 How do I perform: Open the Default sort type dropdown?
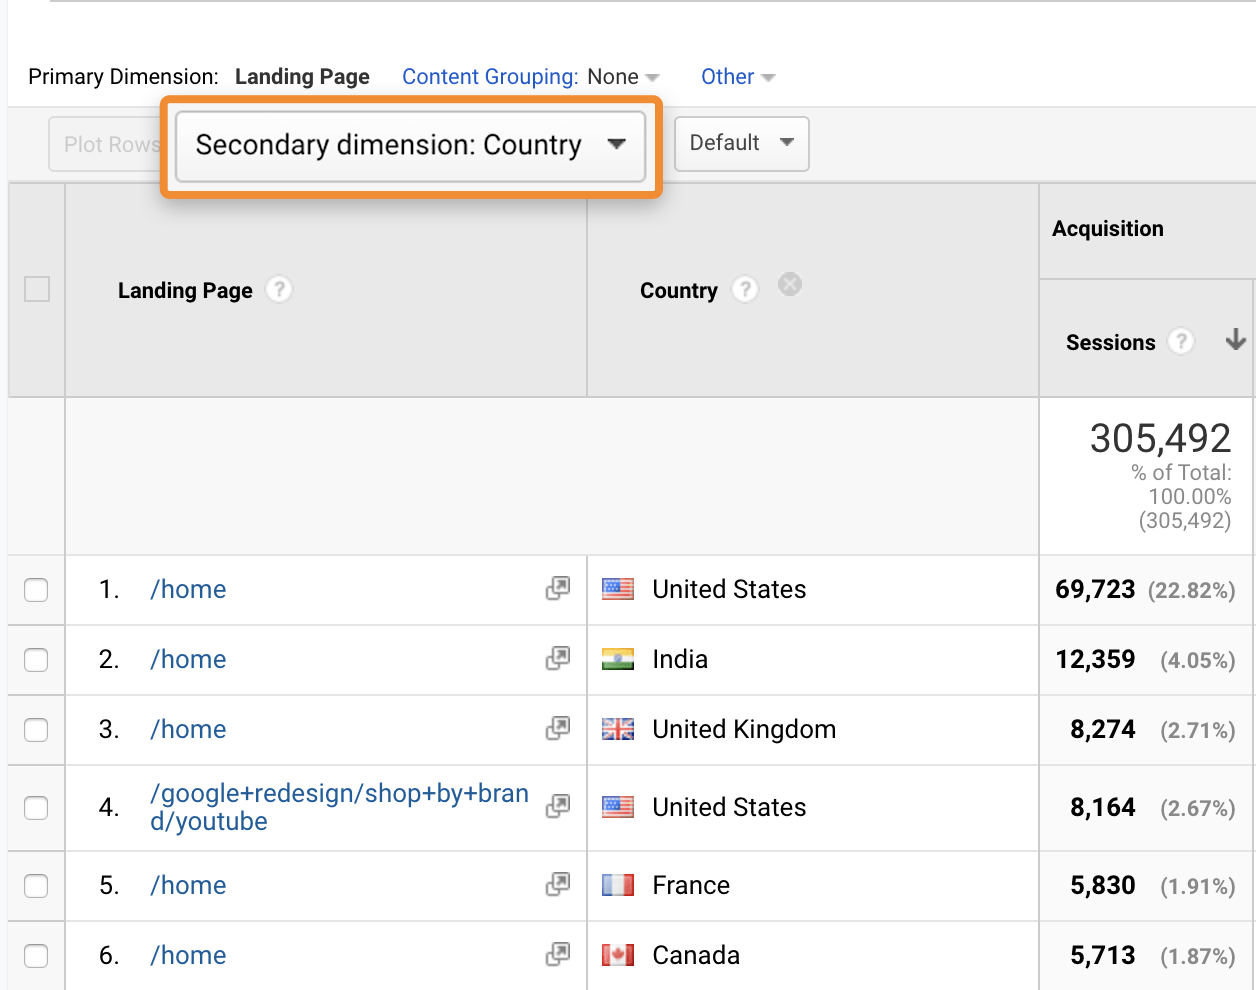coord(741,143)
